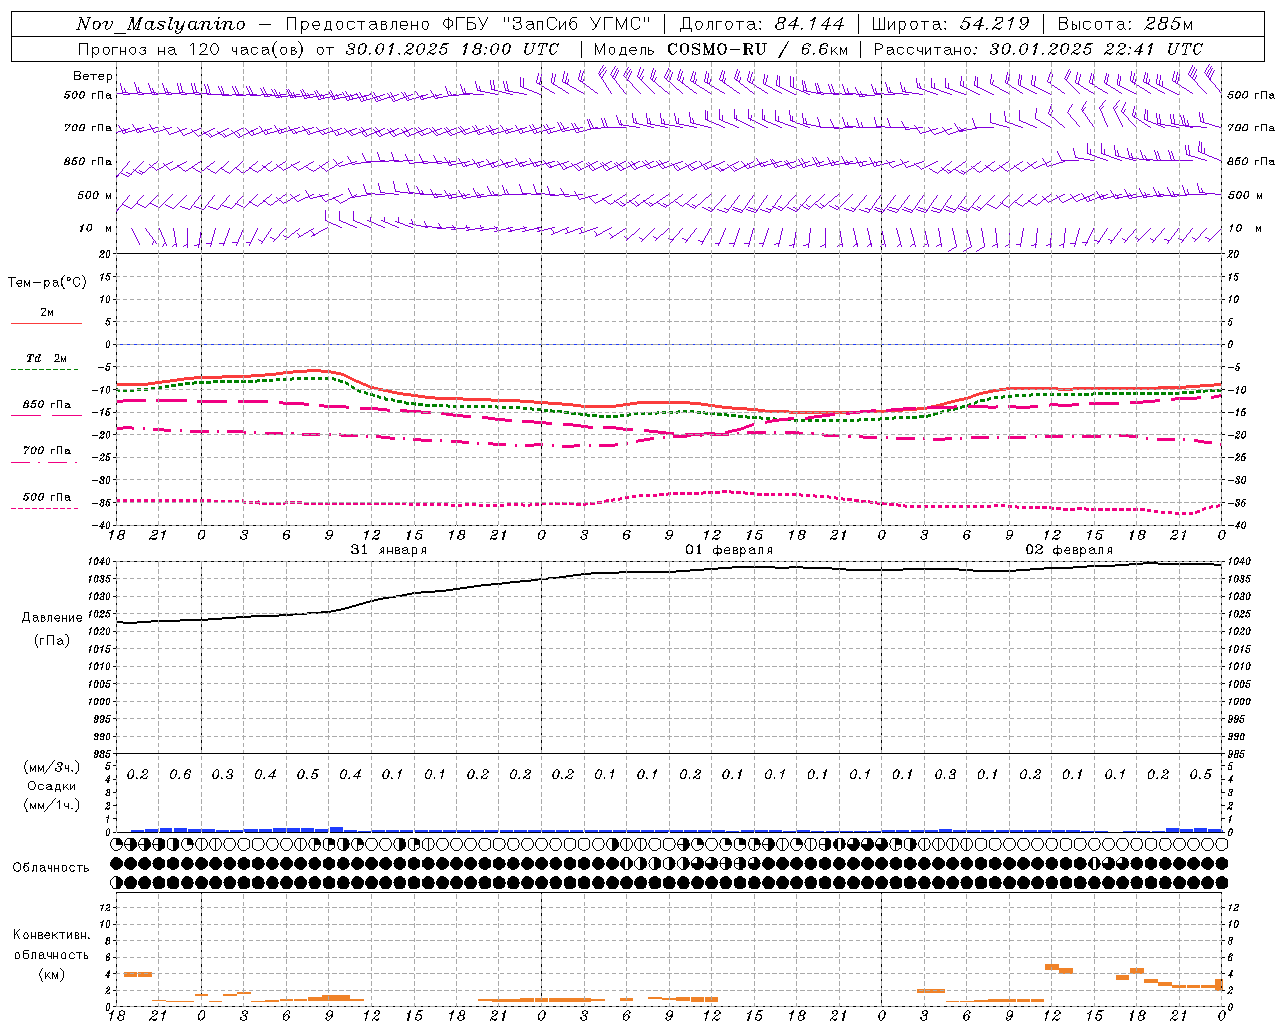Click the Высота: 285м label
Viewport: 1280px width, 1024px height.
click(1125, 24)
